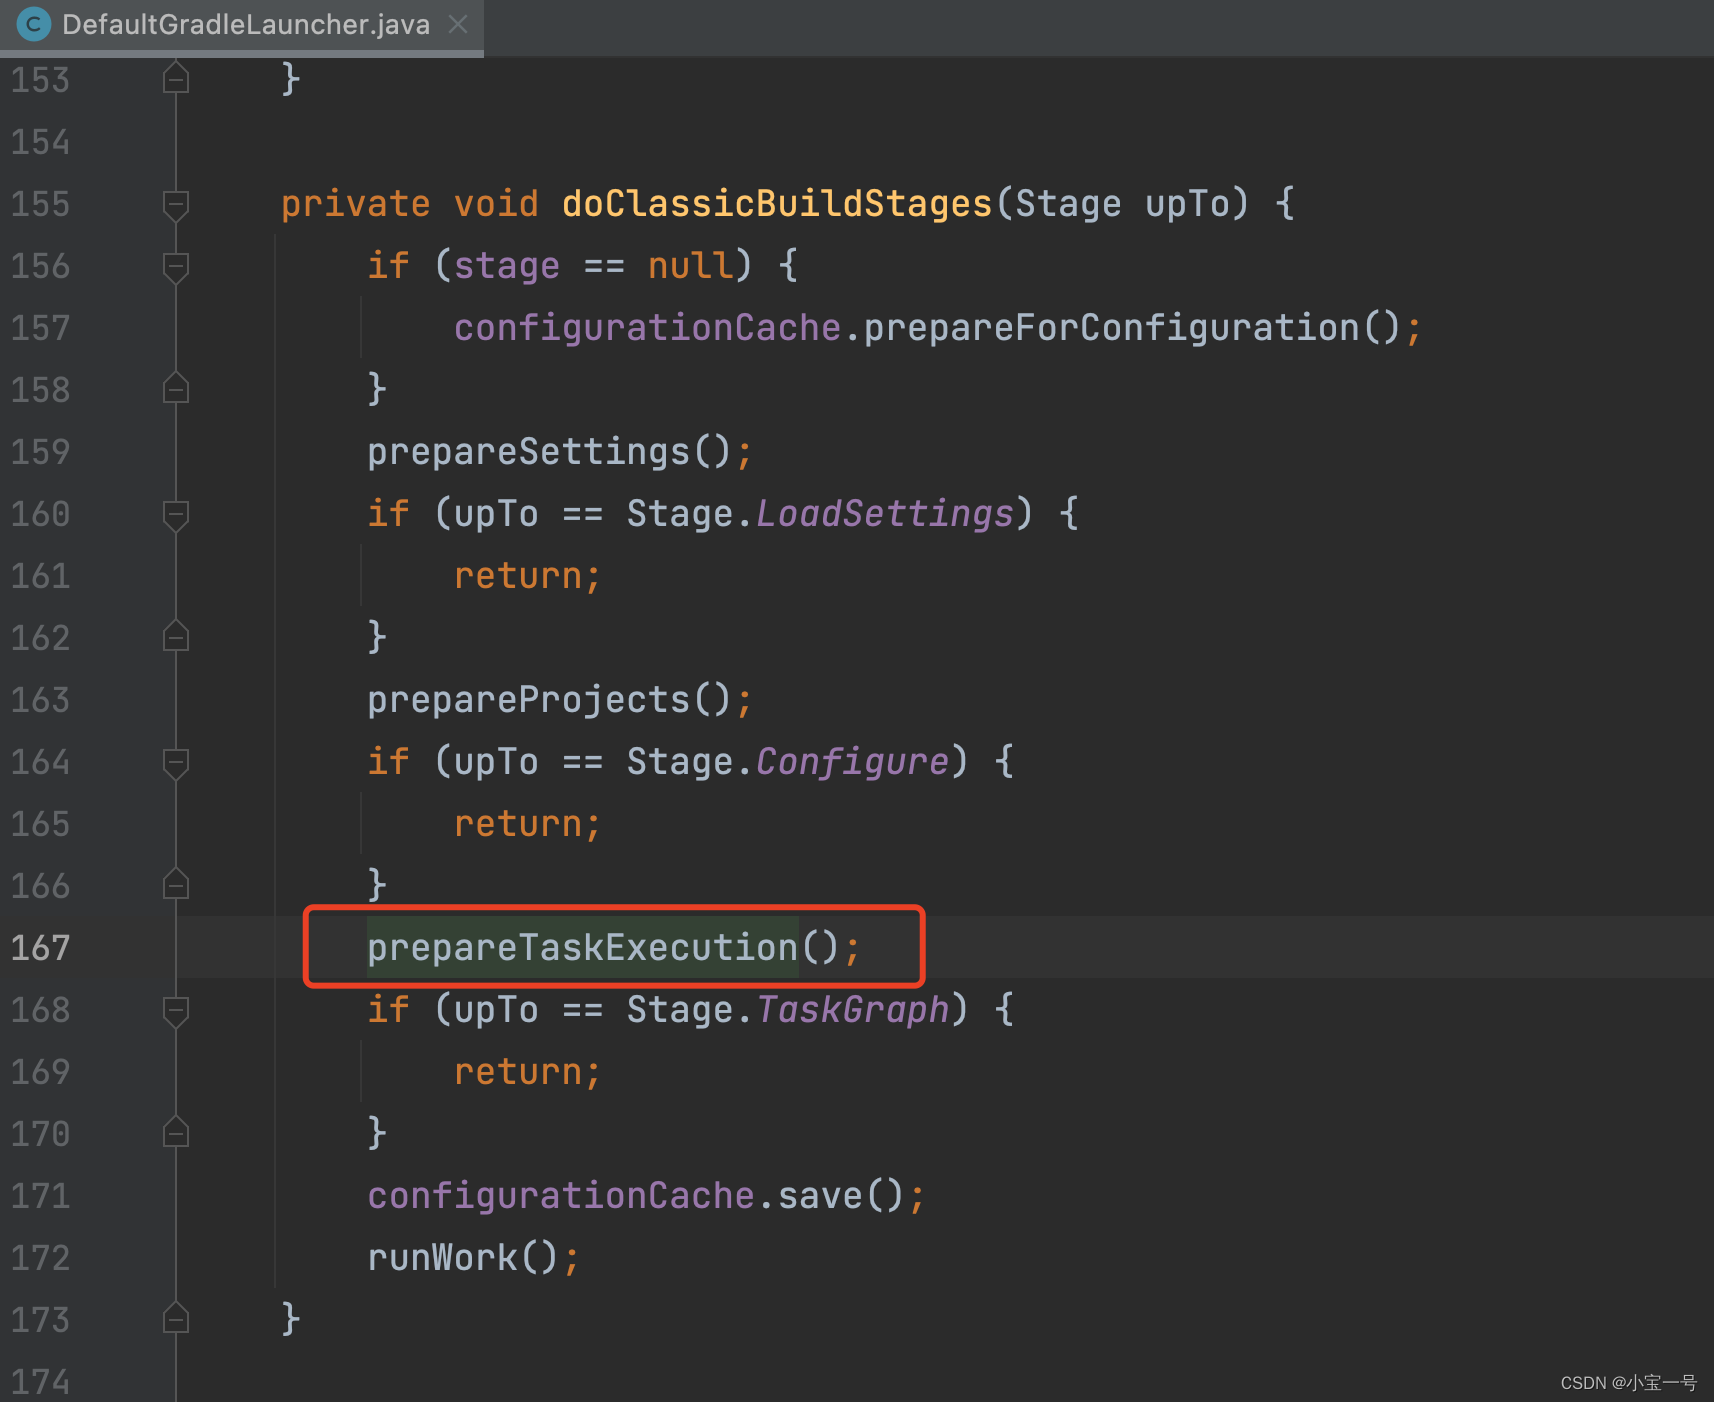Screen dimensions: 1714x1402
Task: Click the upTo parameter in method signature
Action: click(x=1187, y=203)
